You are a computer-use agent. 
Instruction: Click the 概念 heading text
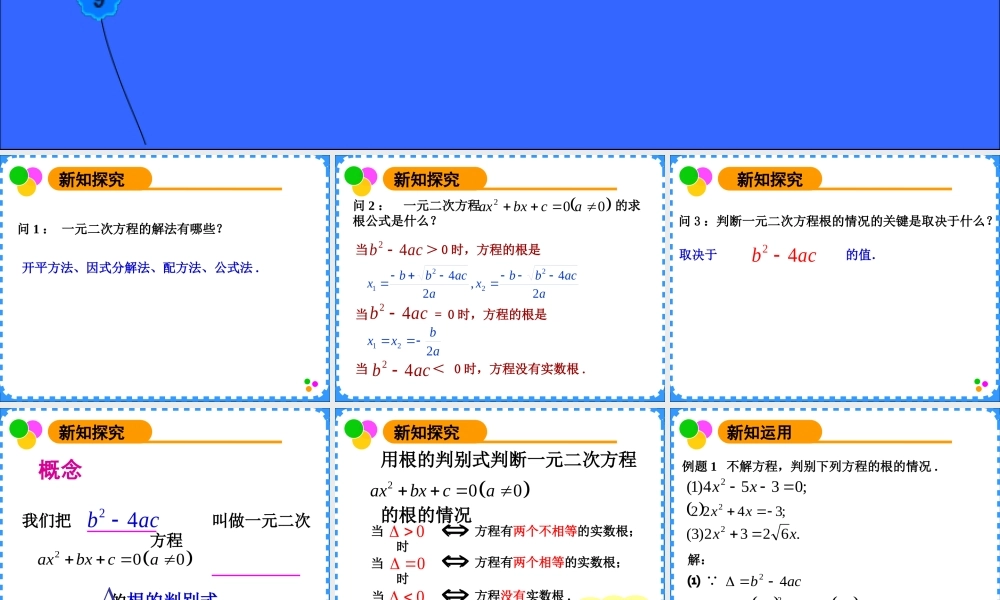point(59,470)
